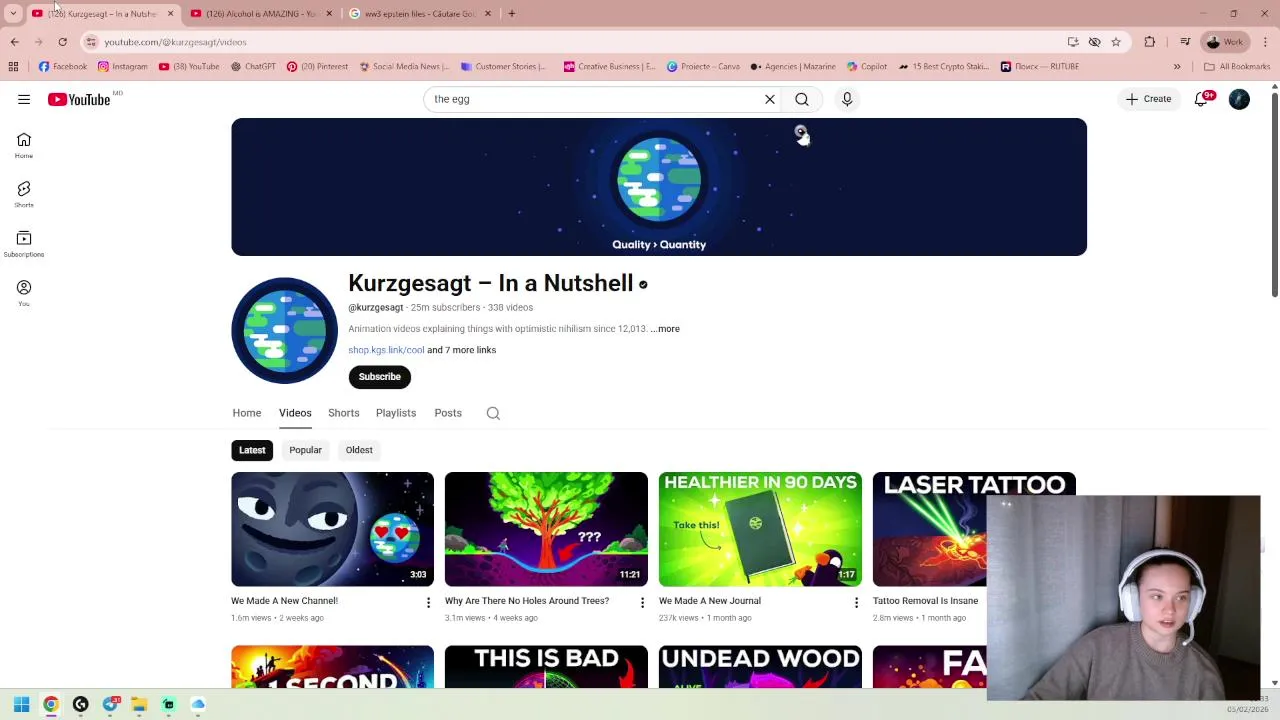The height and width of the screenshot is (720, 1280).
Task: Open the account avatar menu
Action: pyautogui.click(x=1239, y=99)
